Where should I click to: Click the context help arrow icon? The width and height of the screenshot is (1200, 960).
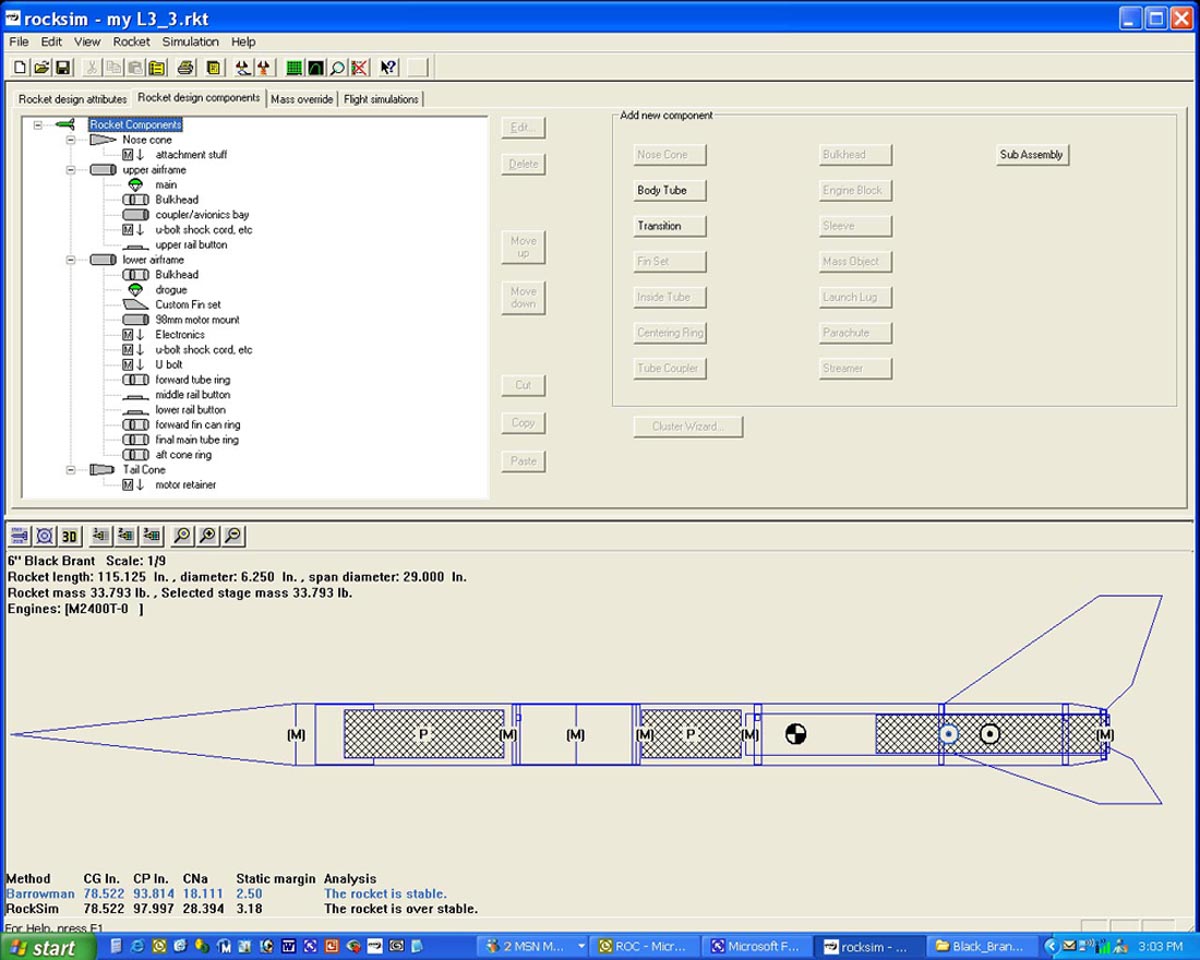pyautogui.click(x=389, y=67)
